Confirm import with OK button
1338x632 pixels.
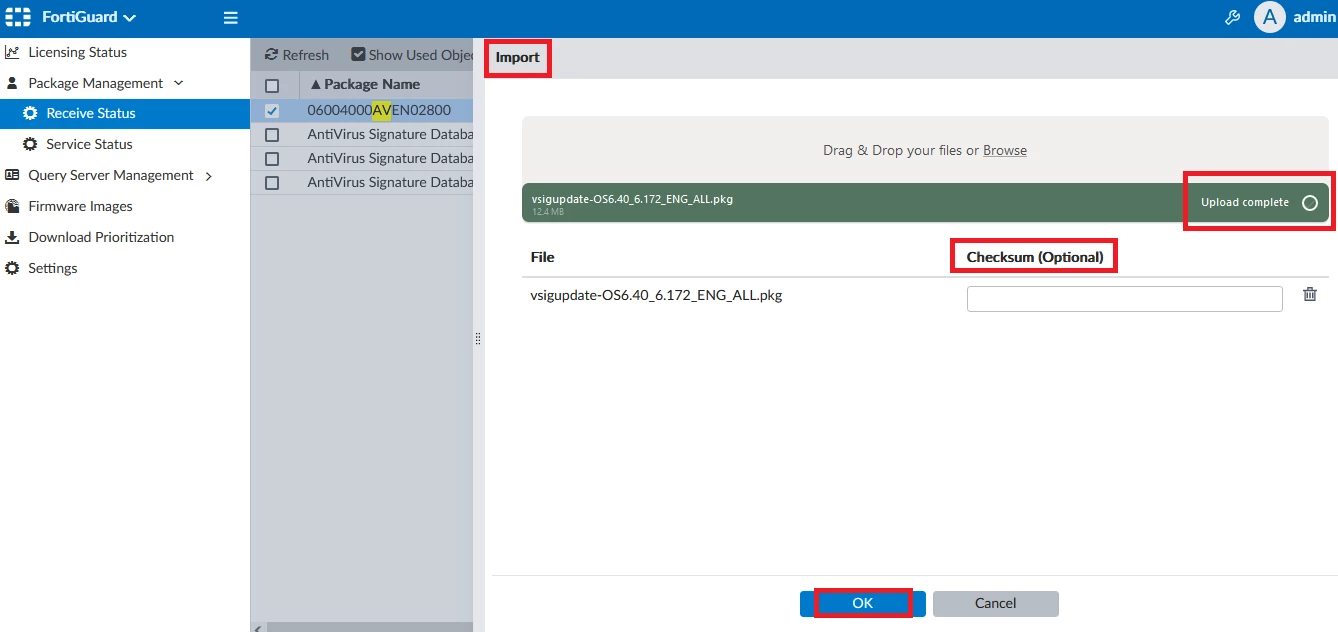862,603
